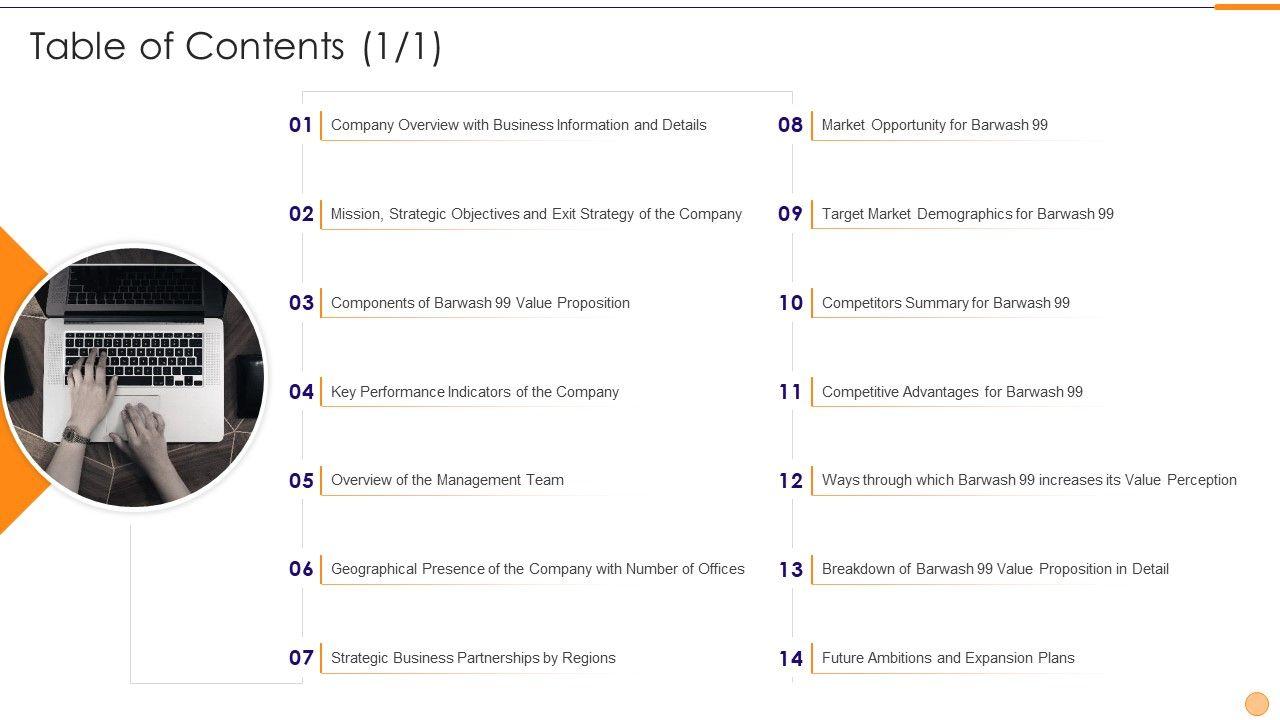Click the orange accent bar at top corner
The width and height of the screenshot is (1280, 720).
1246,7
